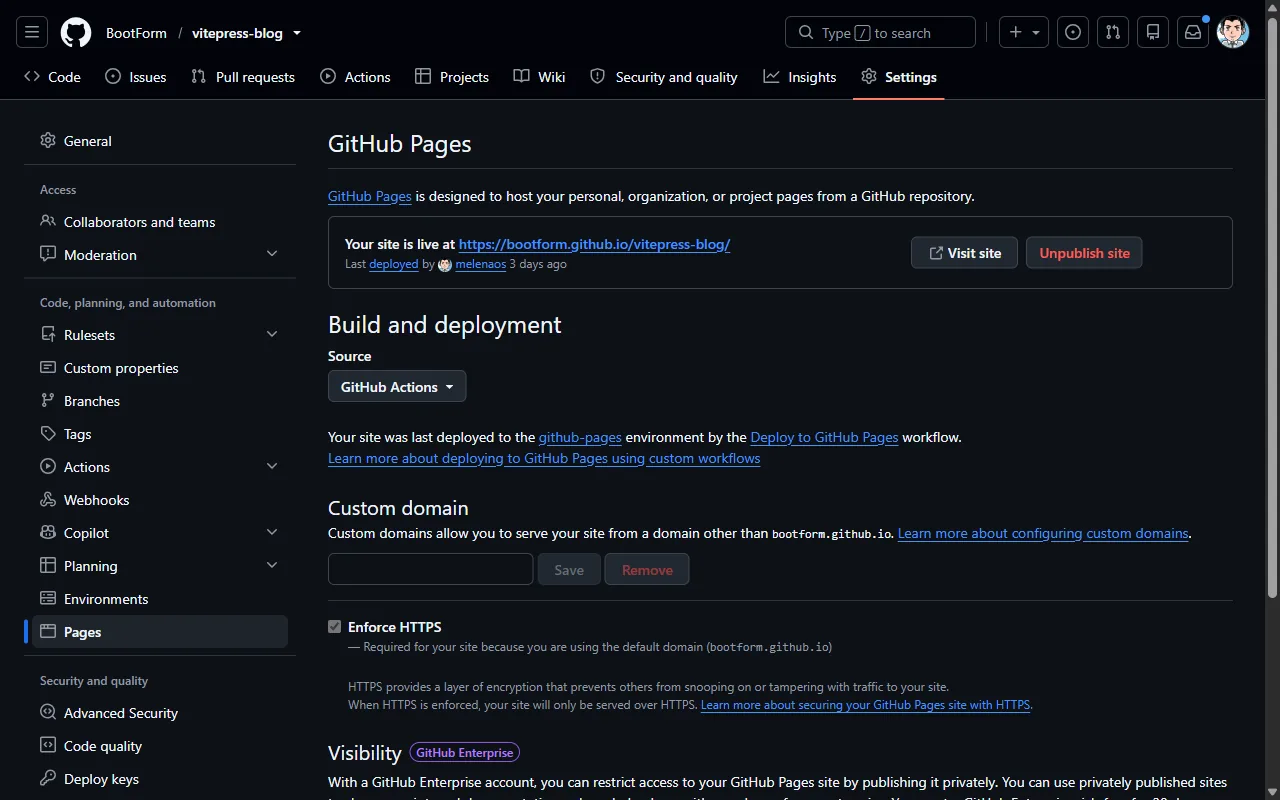Image resolution: width=1280 pixels, height=800 pixels.
Task: Open the user profile avatar menu
Action: (x=1233, y=32)
